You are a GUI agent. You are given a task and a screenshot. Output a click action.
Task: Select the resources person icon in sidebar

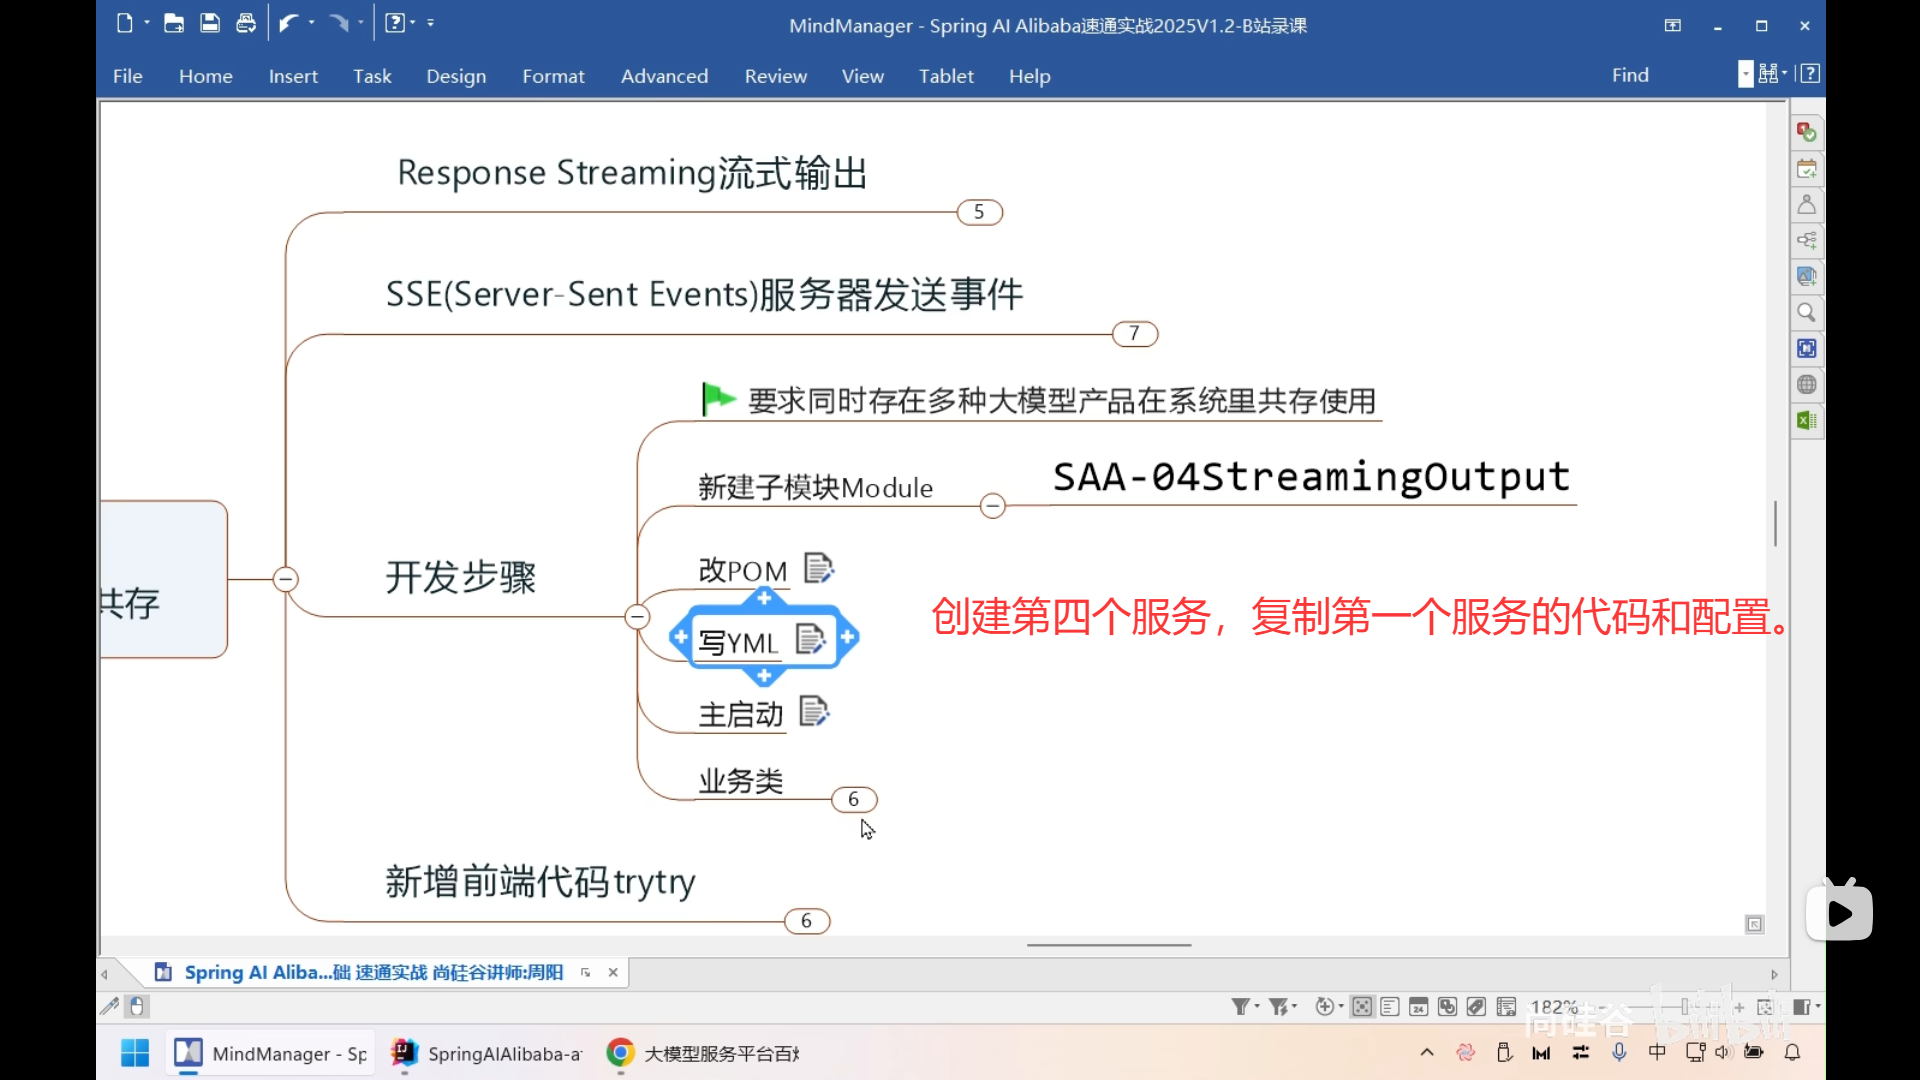click(1806, 204)
